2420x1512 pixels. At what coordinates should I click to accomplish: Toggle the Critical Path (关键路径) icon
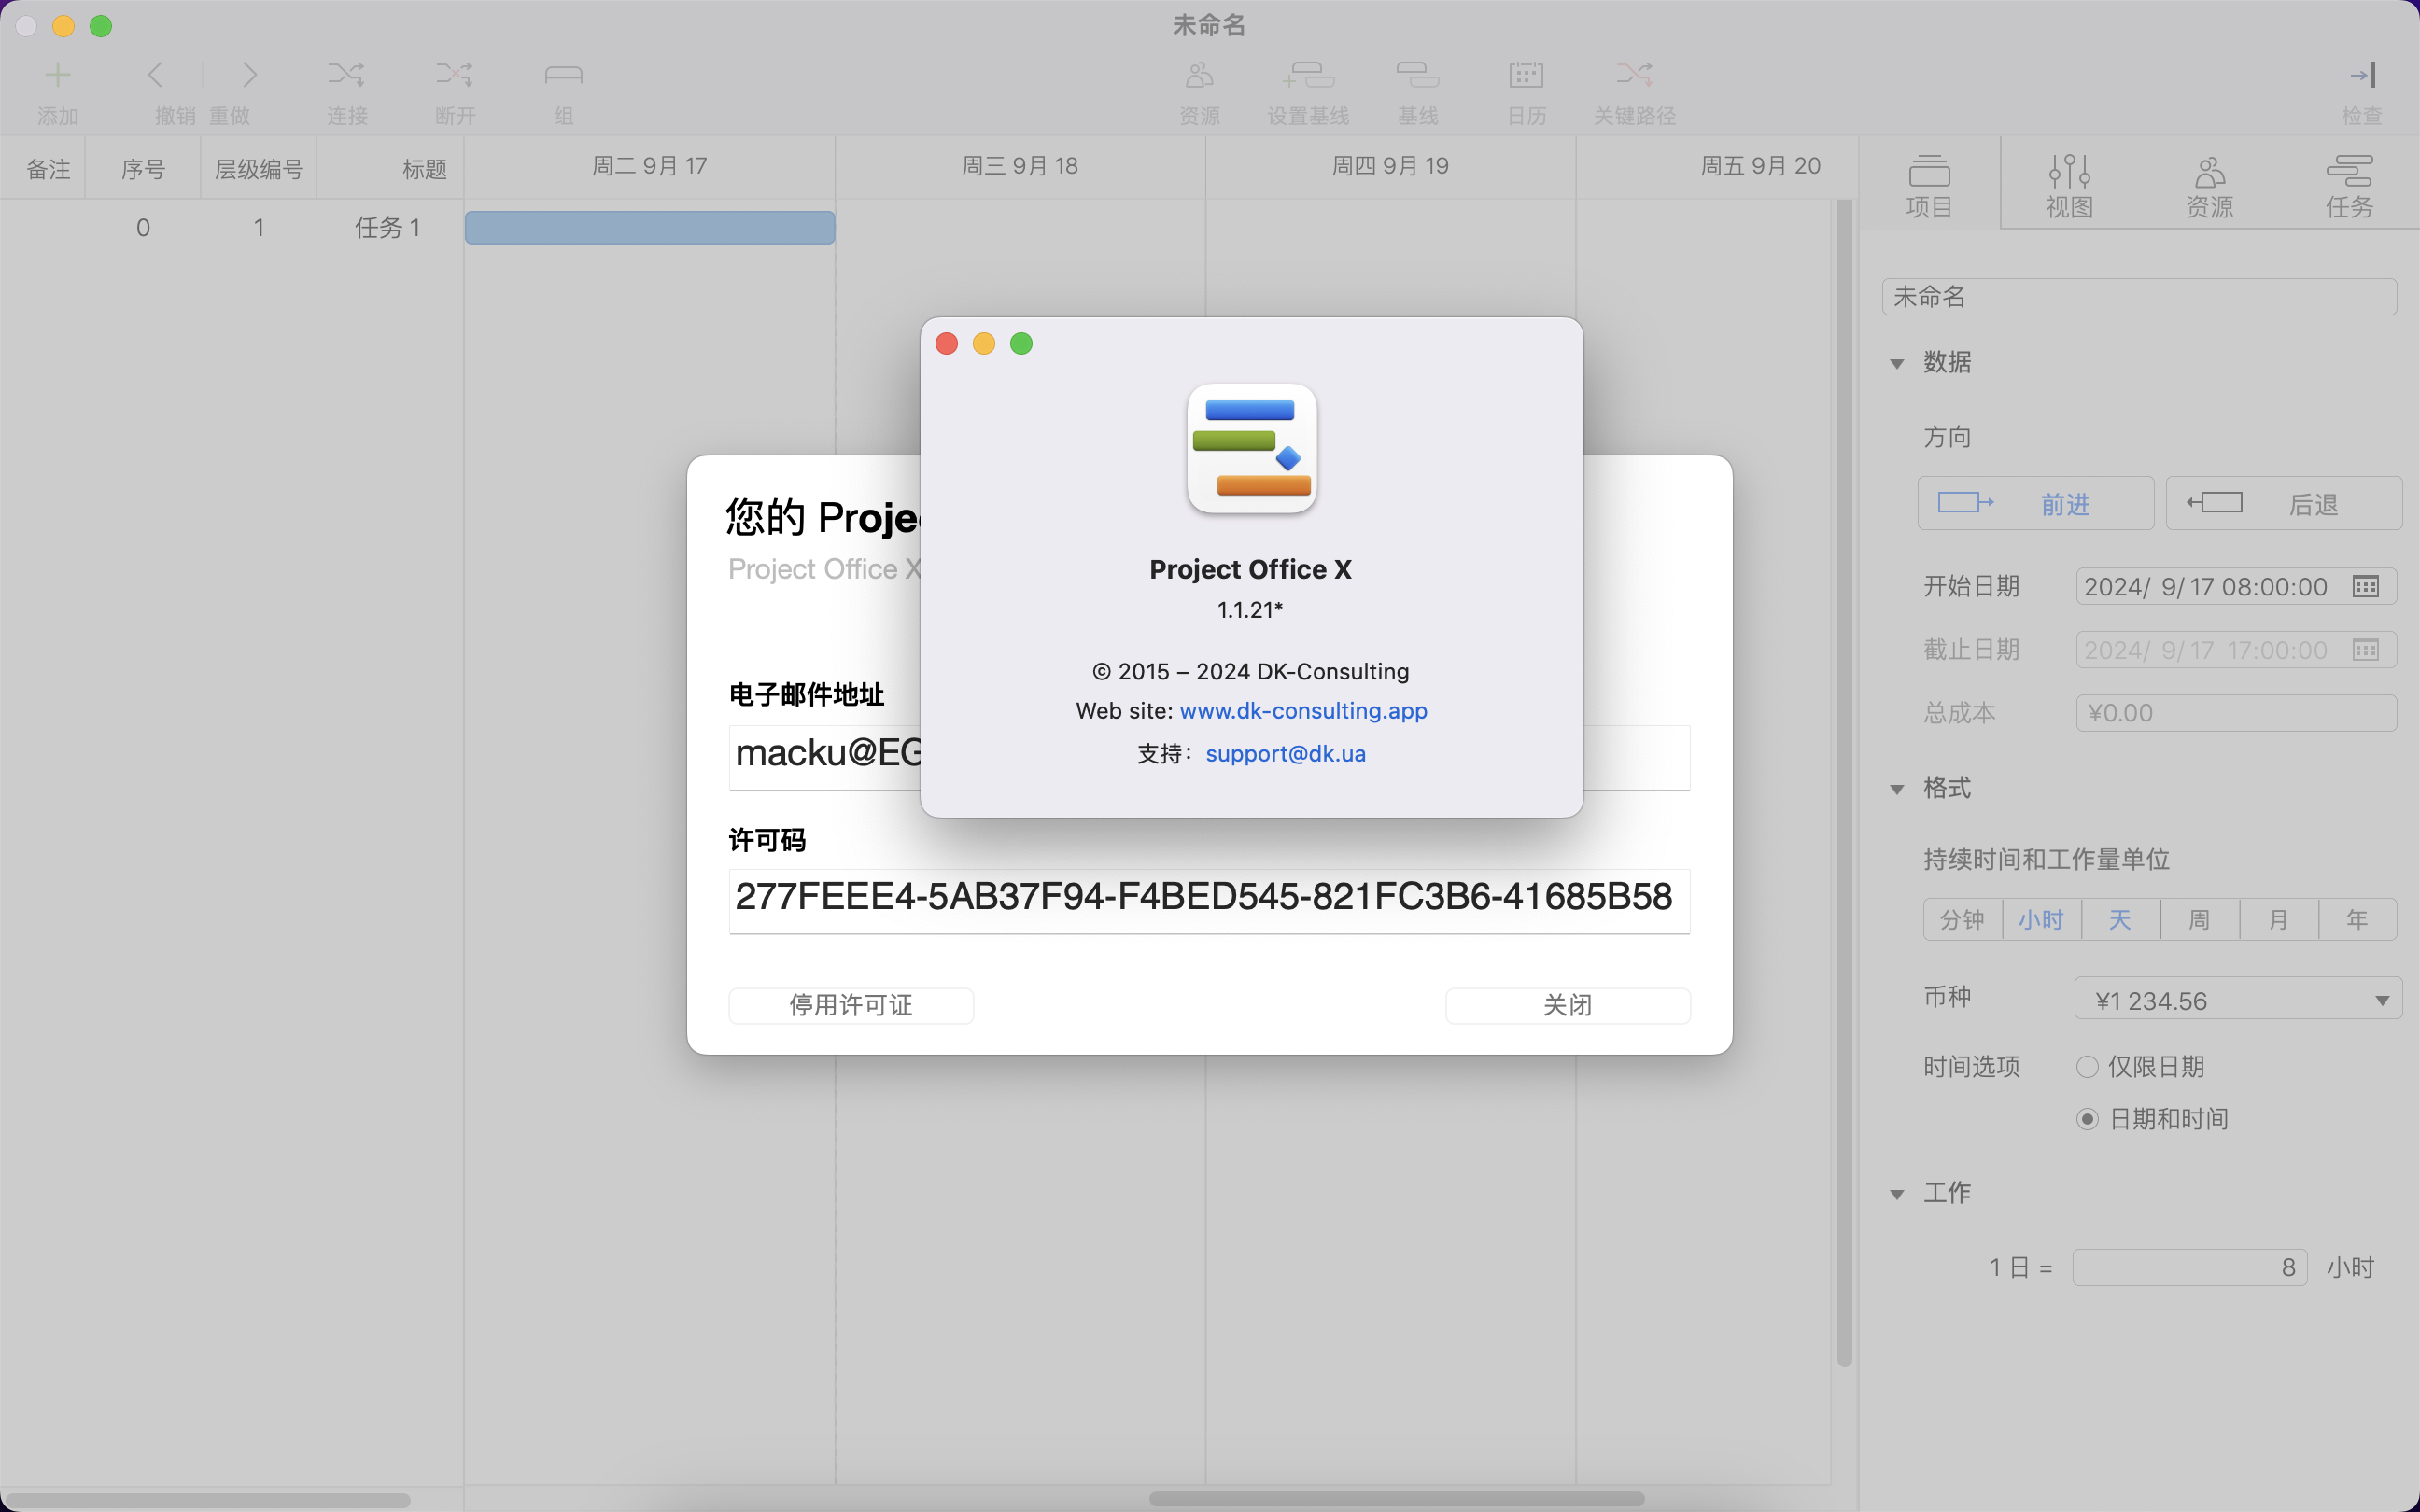[x=1634, y=75]
